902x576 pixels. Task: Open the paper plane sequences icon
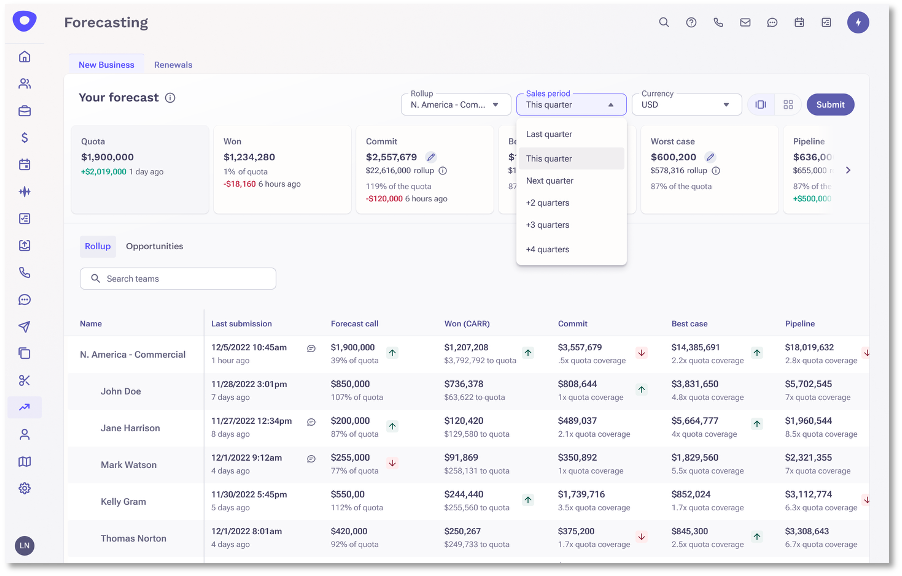[24, 327]
